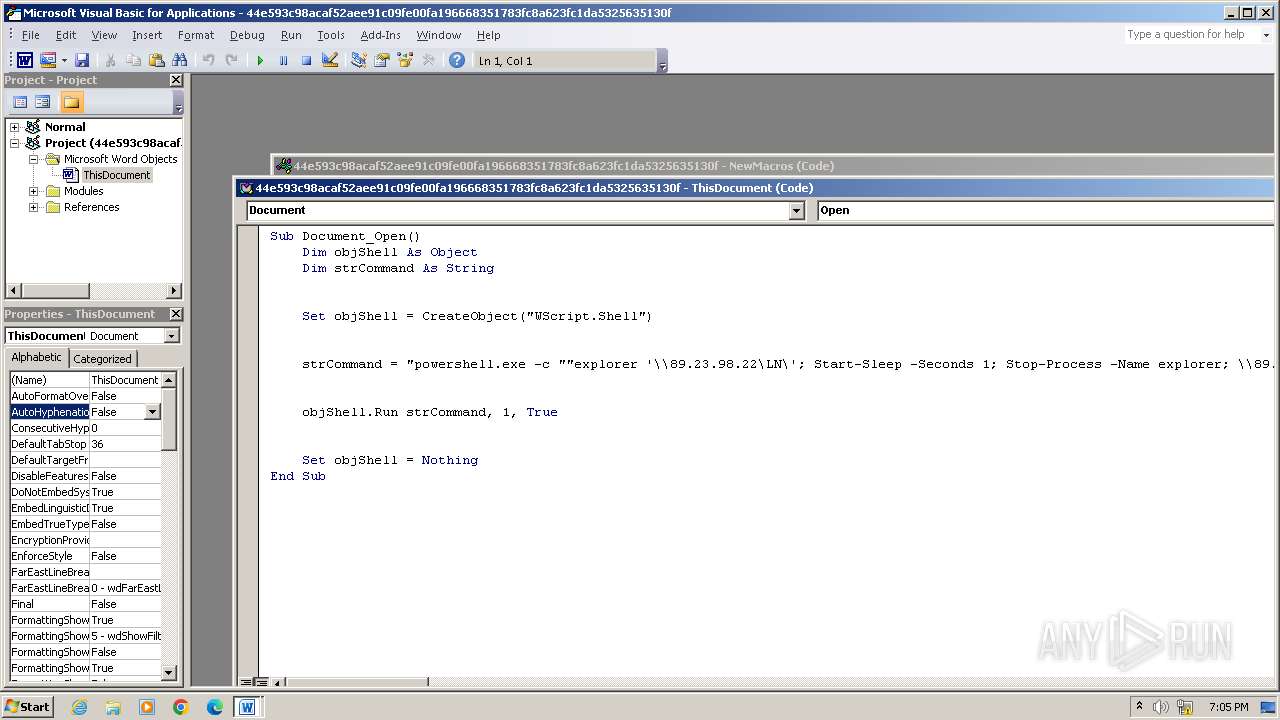
Task: Click the Windows Start button
Action: (28, 706)
